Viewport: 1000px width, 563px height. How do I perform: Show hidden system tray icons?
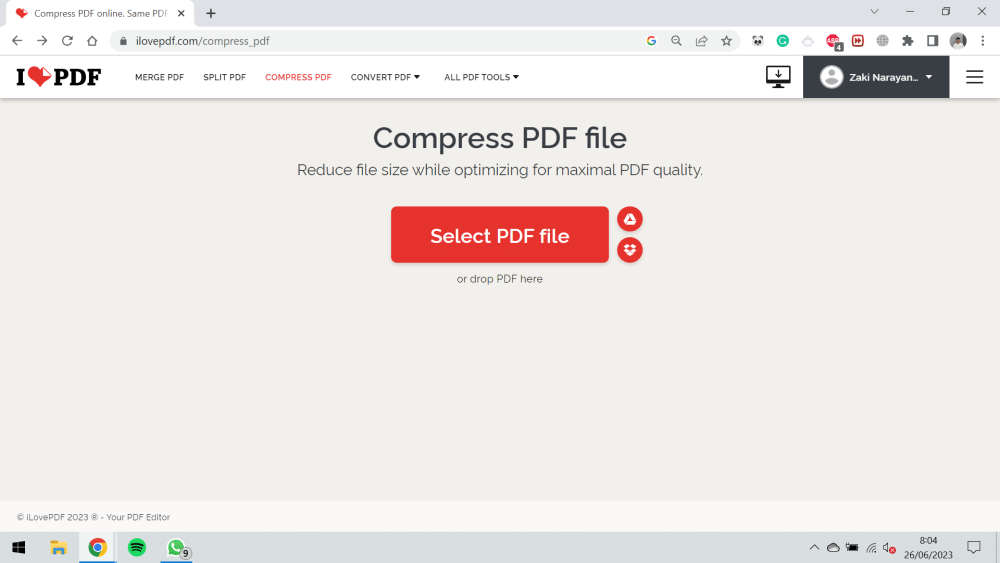[x=814, y=548]
